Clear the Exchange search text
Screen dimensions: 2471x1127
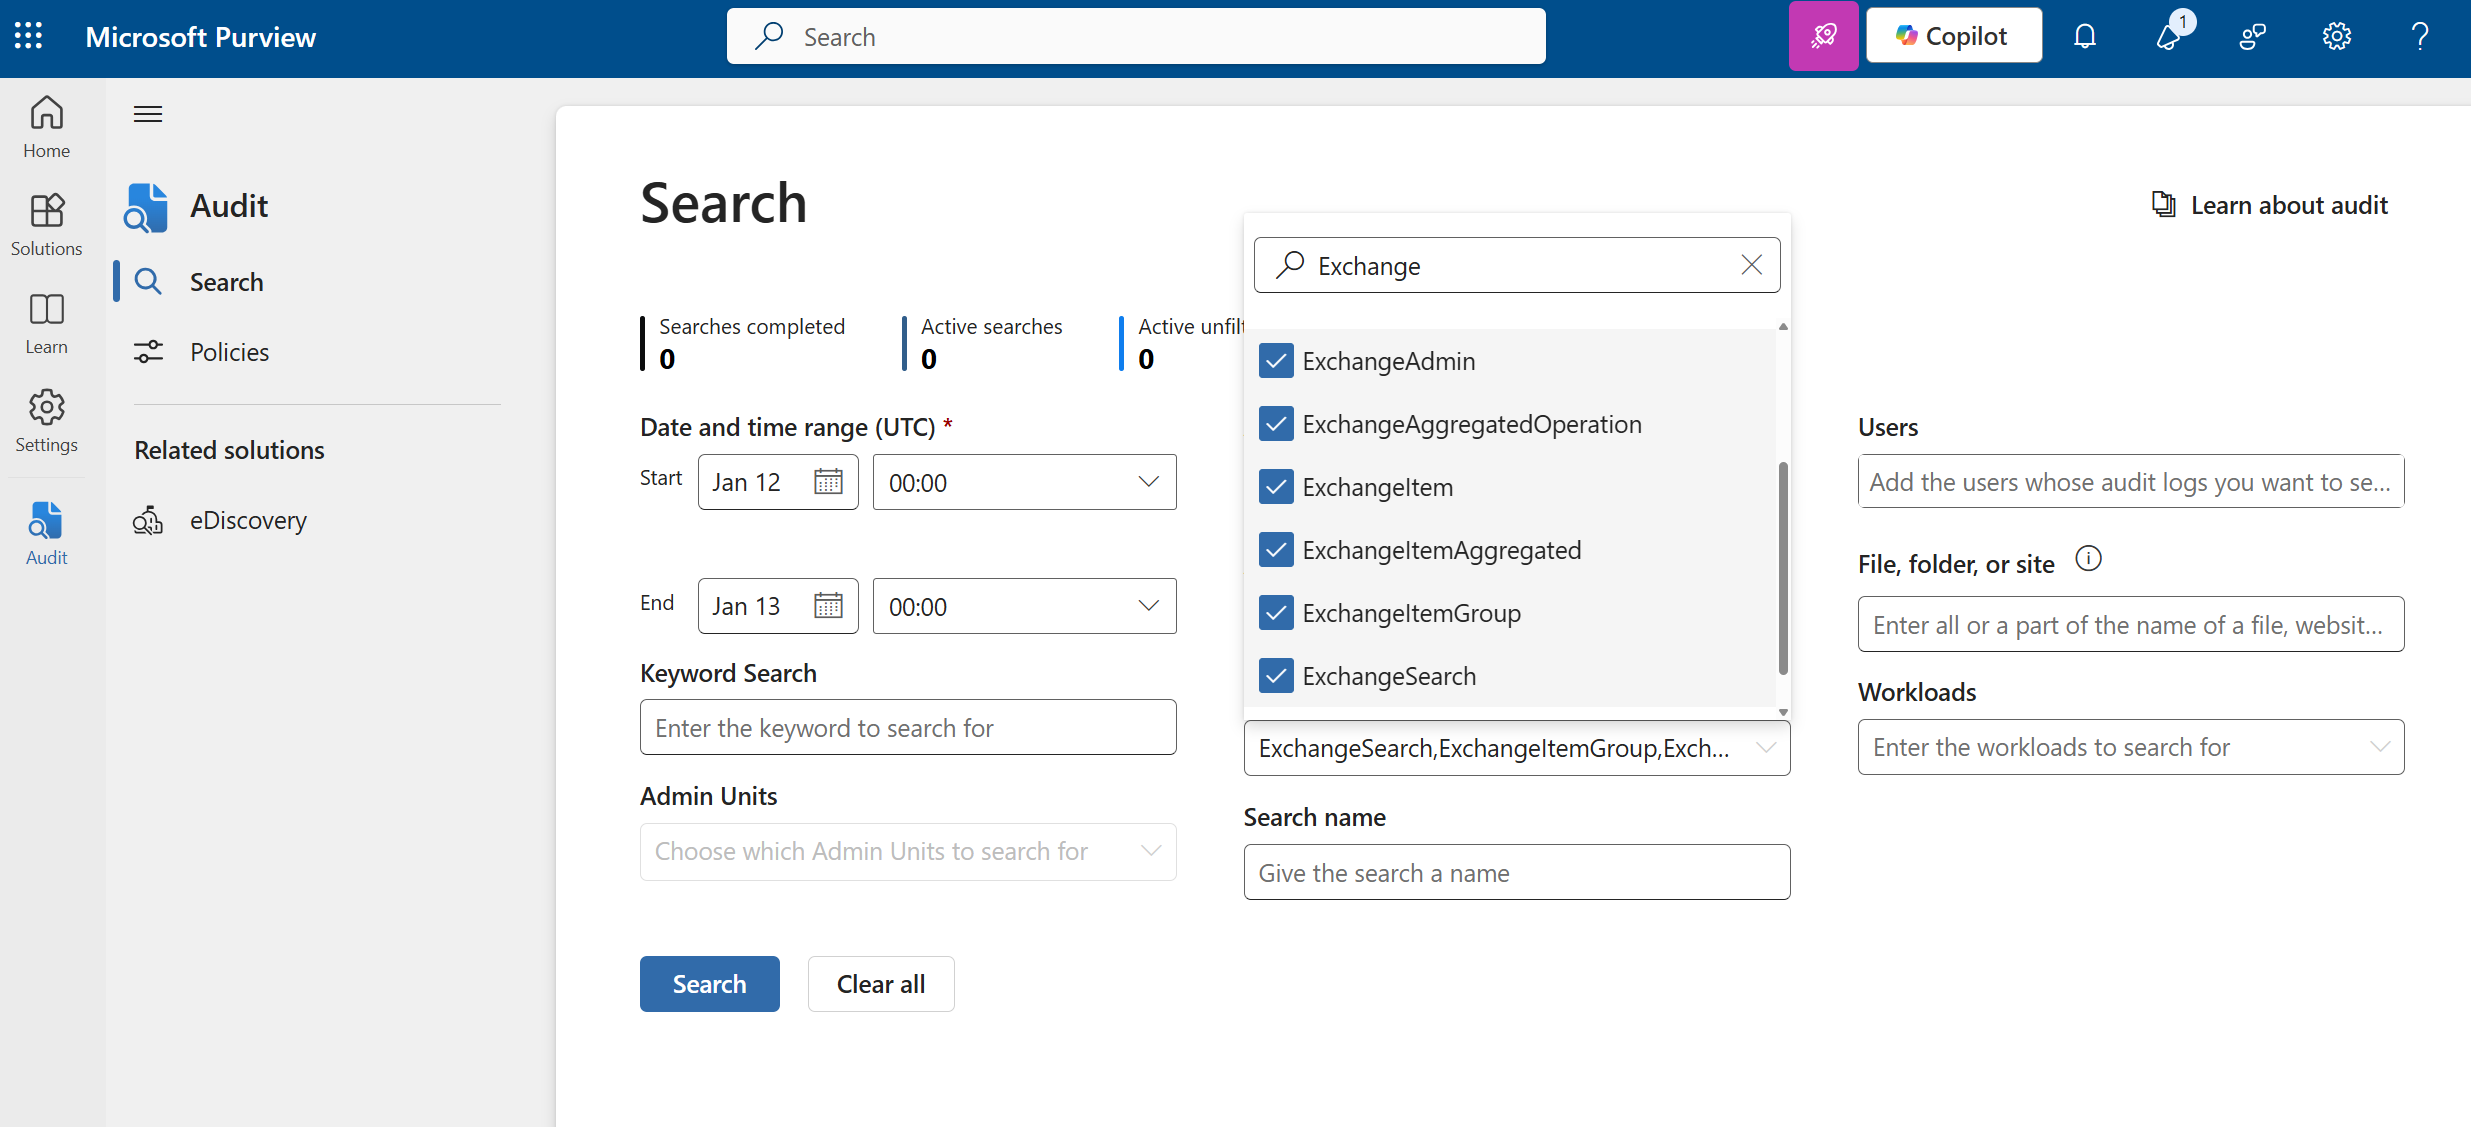(x=1751, y=264)
